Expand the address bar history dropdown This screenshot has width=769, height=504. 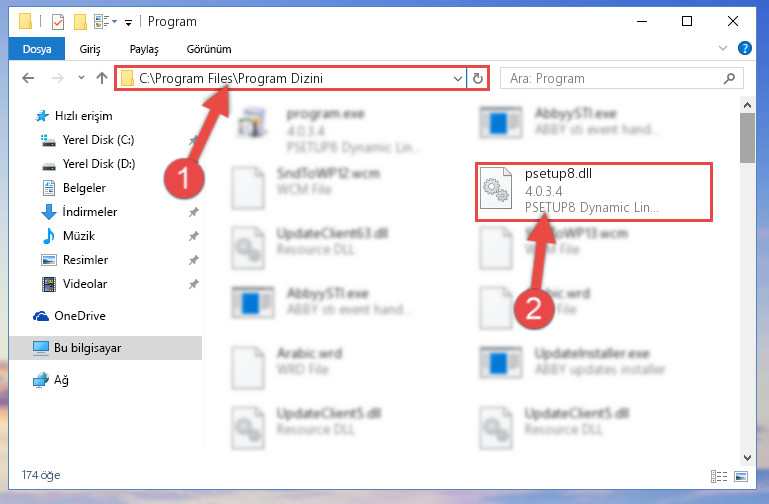(458, 78)
